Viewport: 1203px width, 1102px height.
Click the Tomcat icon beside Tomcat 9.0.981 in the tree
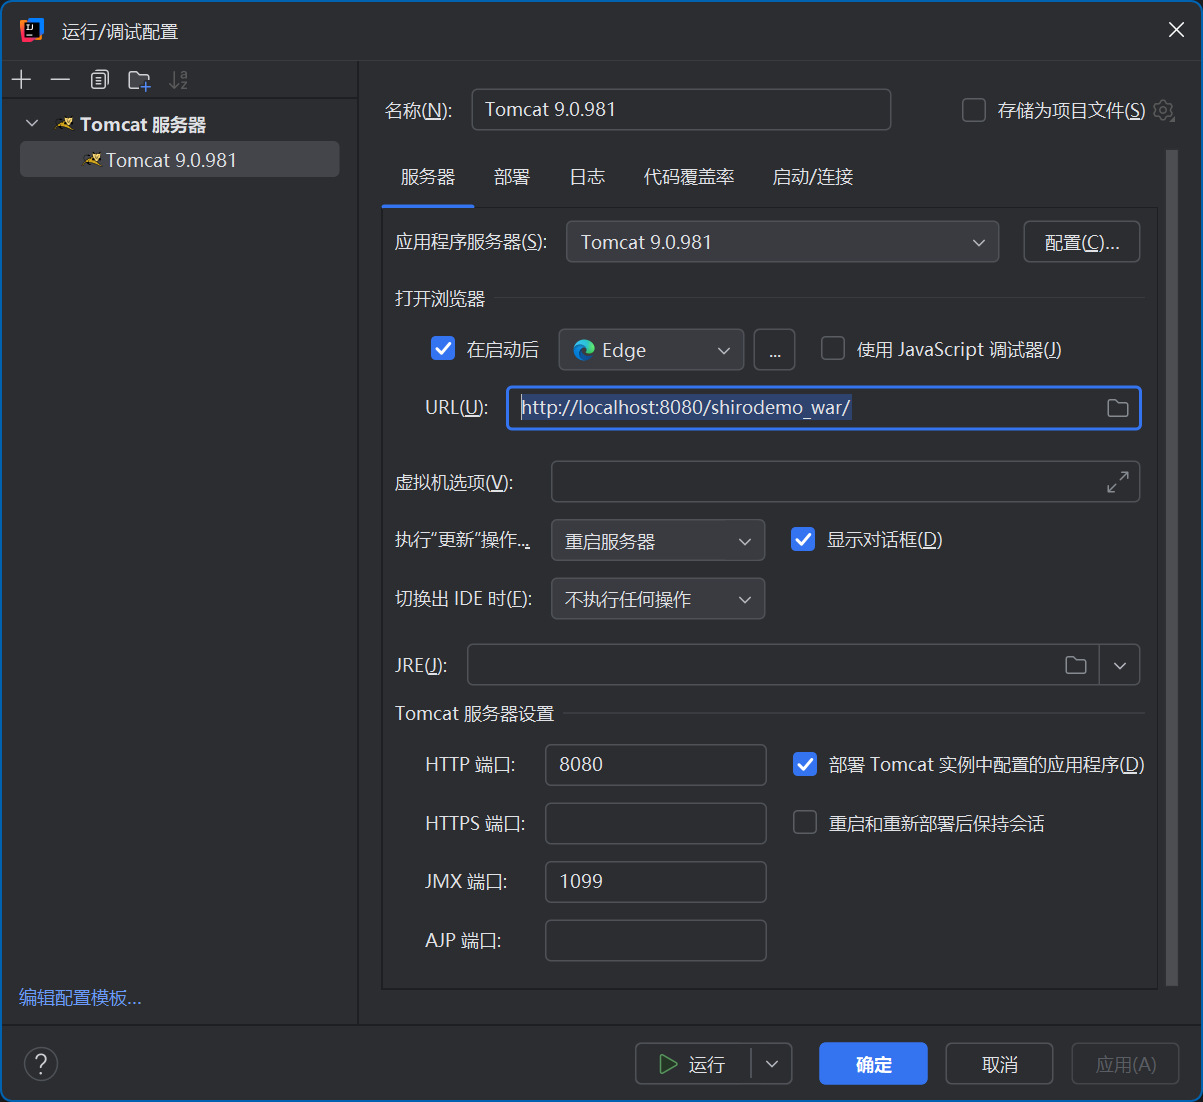pyautogui.click(x=92, y=160)
